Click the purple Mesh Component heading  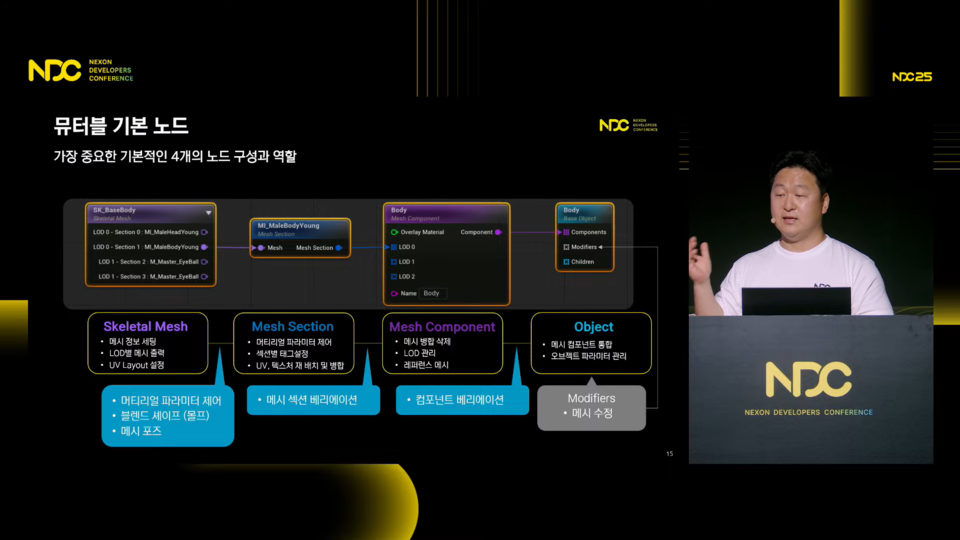point(442,327)
